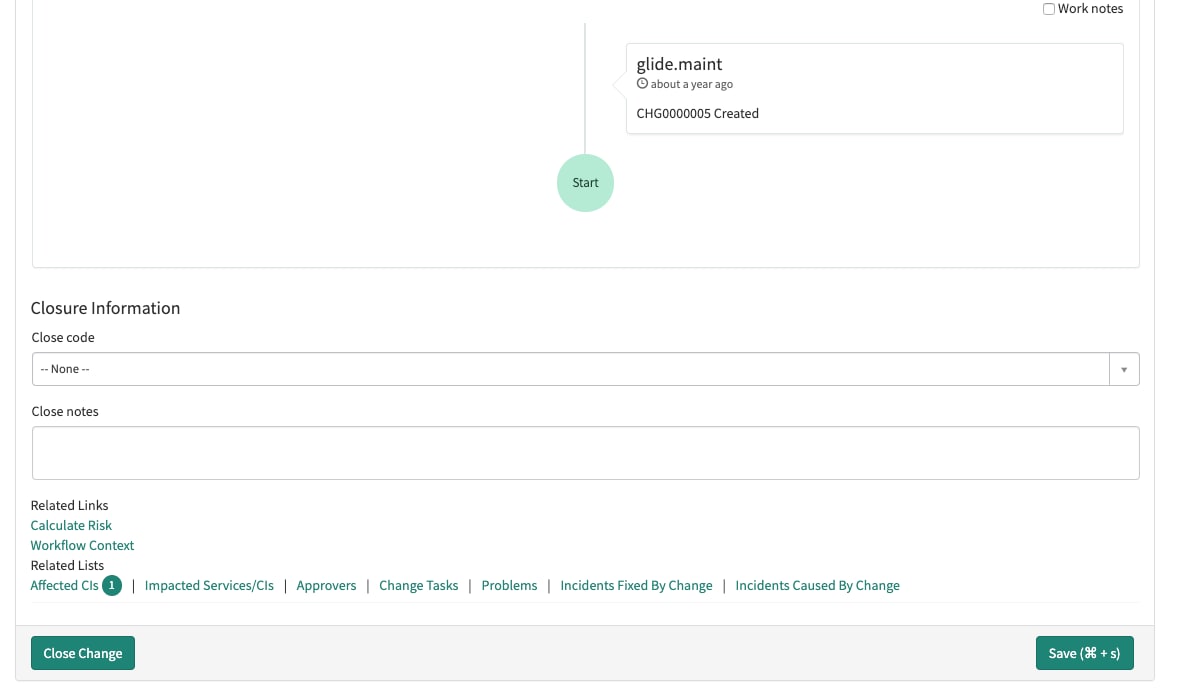Open the Problems related list
This screenshot has width=1179, height=698.
tap(509, 585)
